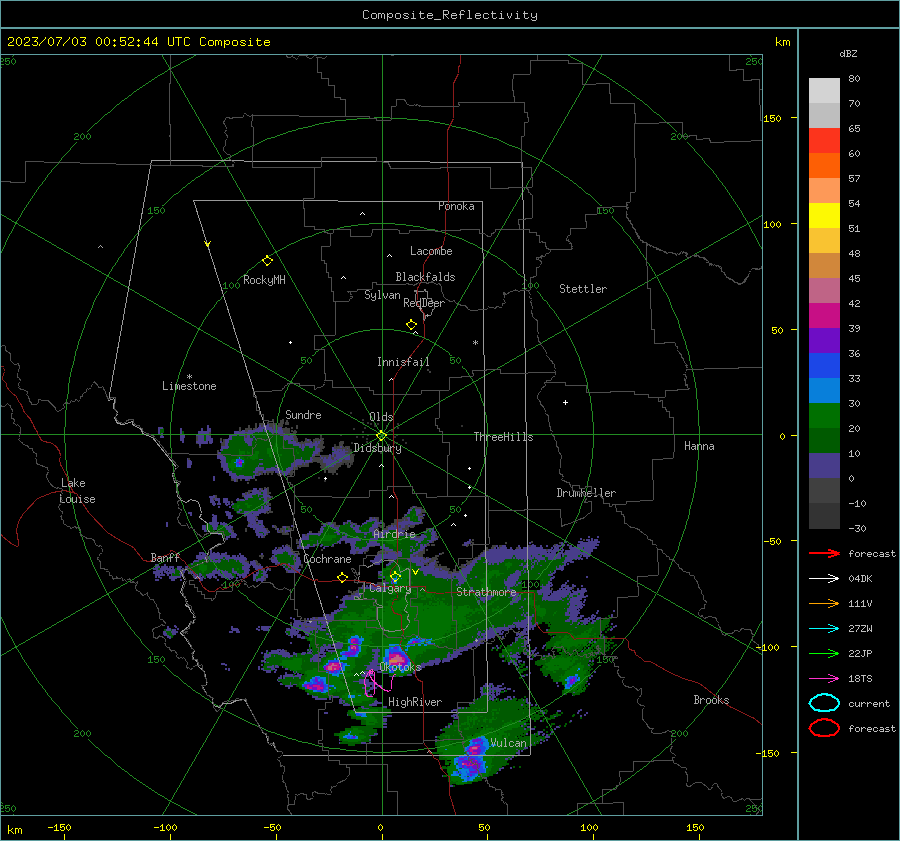The width and height of the screenshot is (900, 841).
Task: Click the green 22JP arrow icon
Action: [824, 653]
